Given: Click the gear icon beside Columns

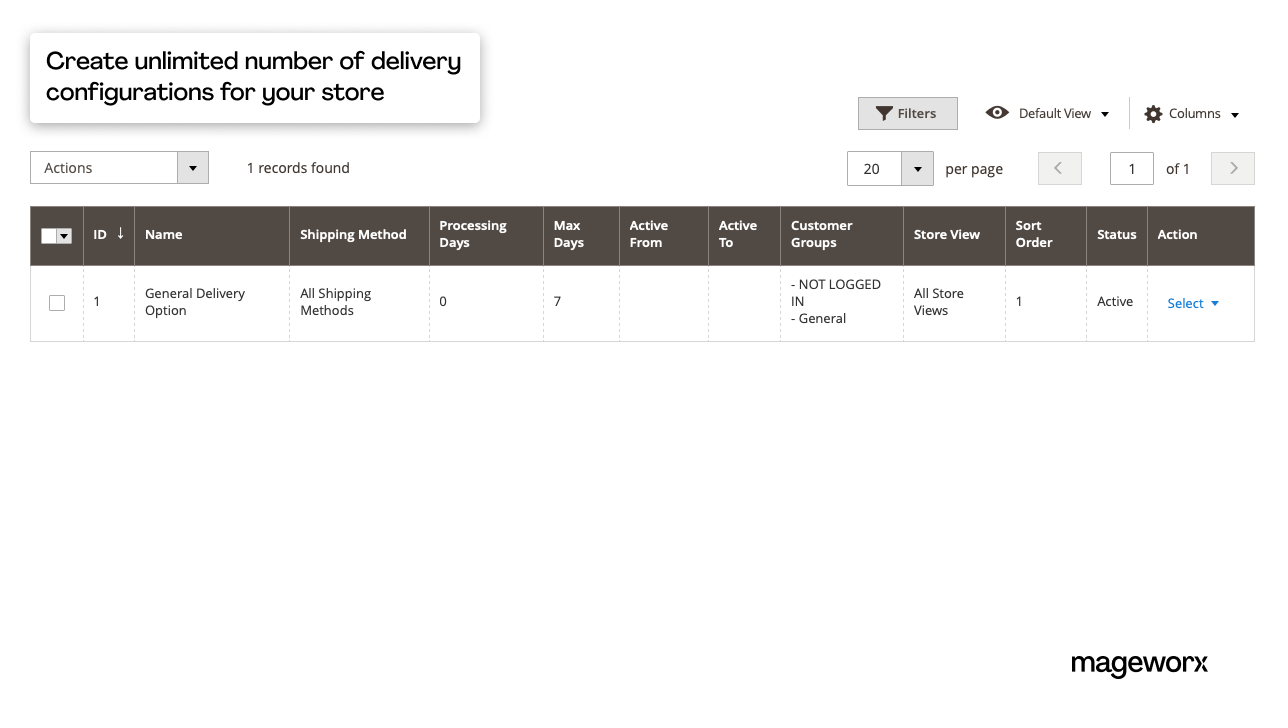Looking at the screenshot, I should (1154, 113).
